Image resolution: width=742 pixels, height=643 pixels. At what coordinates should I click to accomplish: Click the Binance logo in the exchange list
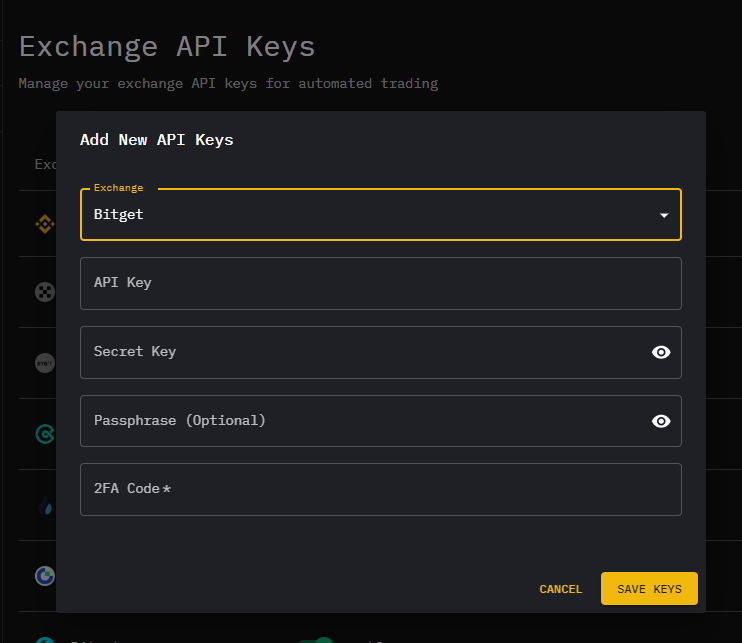tap(45, 225)
